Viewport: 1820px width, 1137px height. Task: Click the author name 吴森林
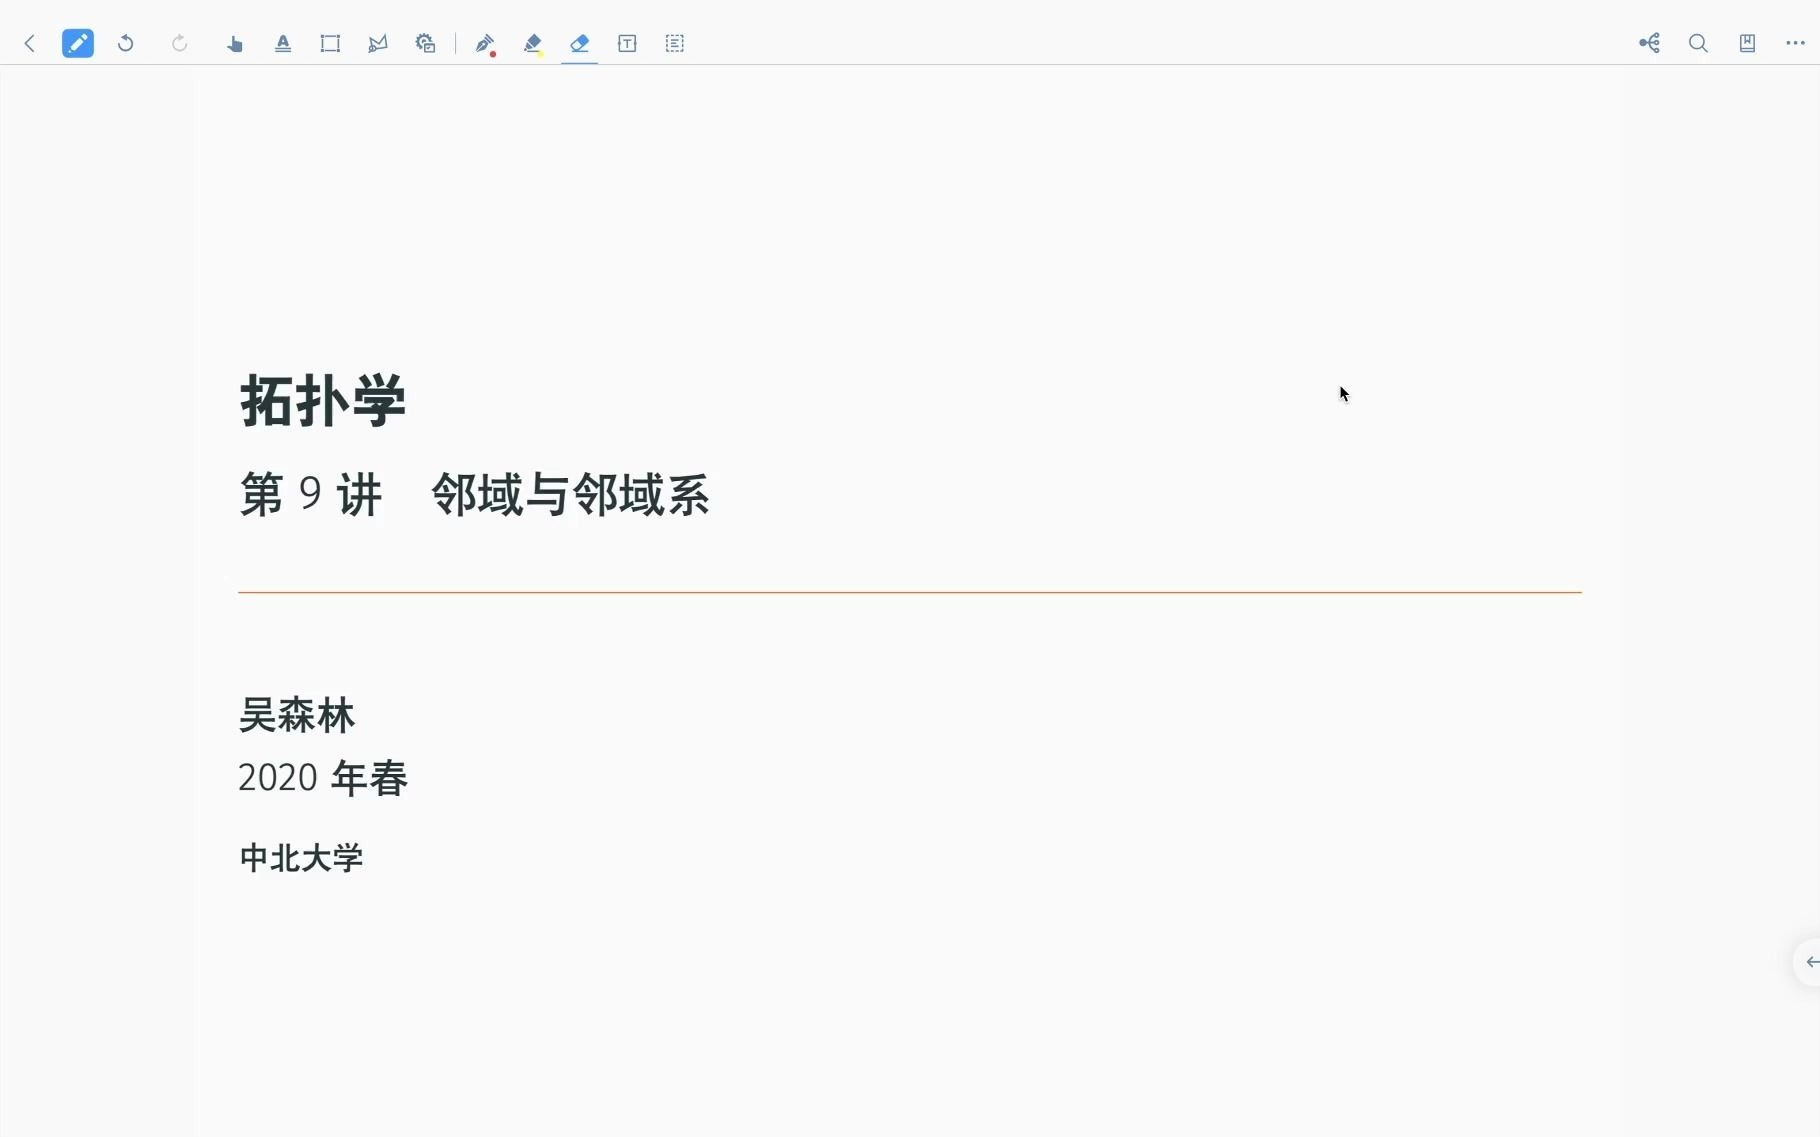[x=297, y=716]
